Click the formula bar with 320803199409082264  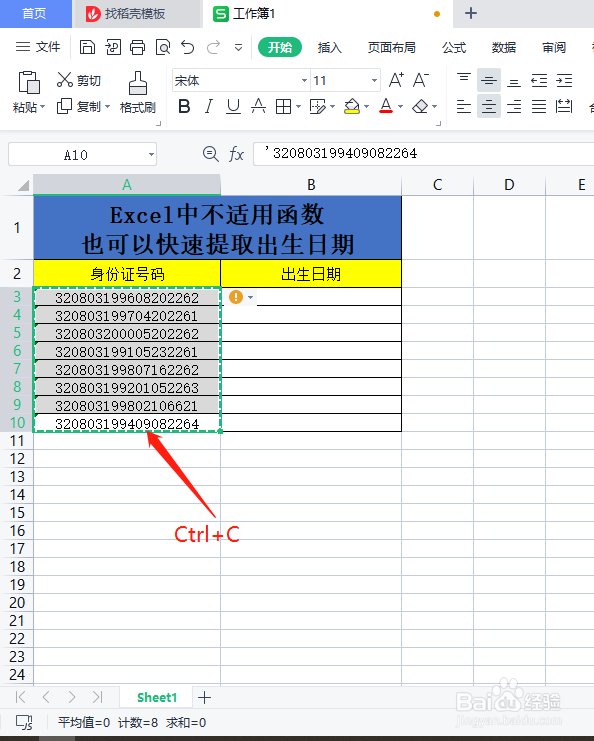point(423,154)
